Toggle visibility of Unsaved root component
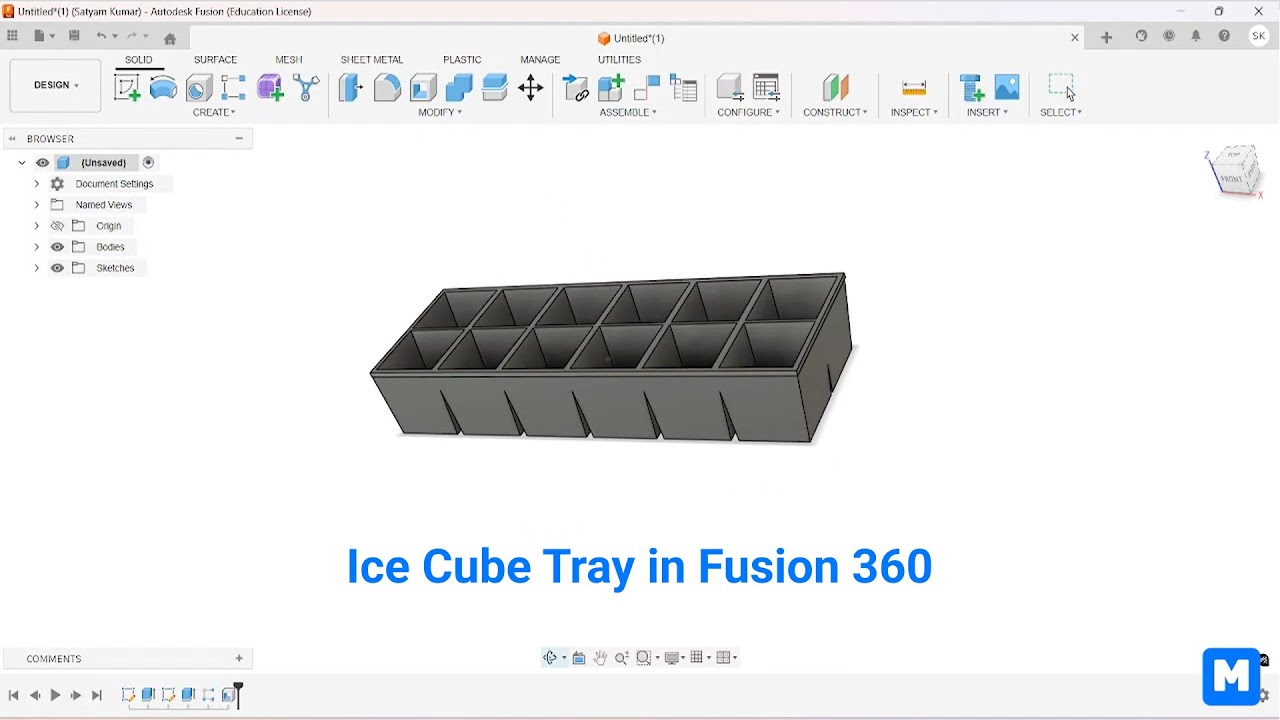Viewport: 1280px width, 720px height. [x=42, y=163]
